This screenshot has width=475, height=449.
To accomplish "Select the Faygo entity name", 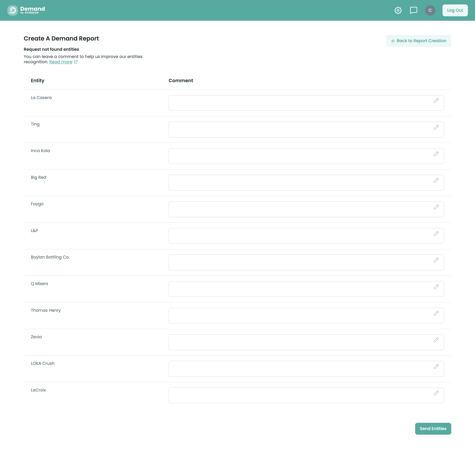I will [37, 204].
